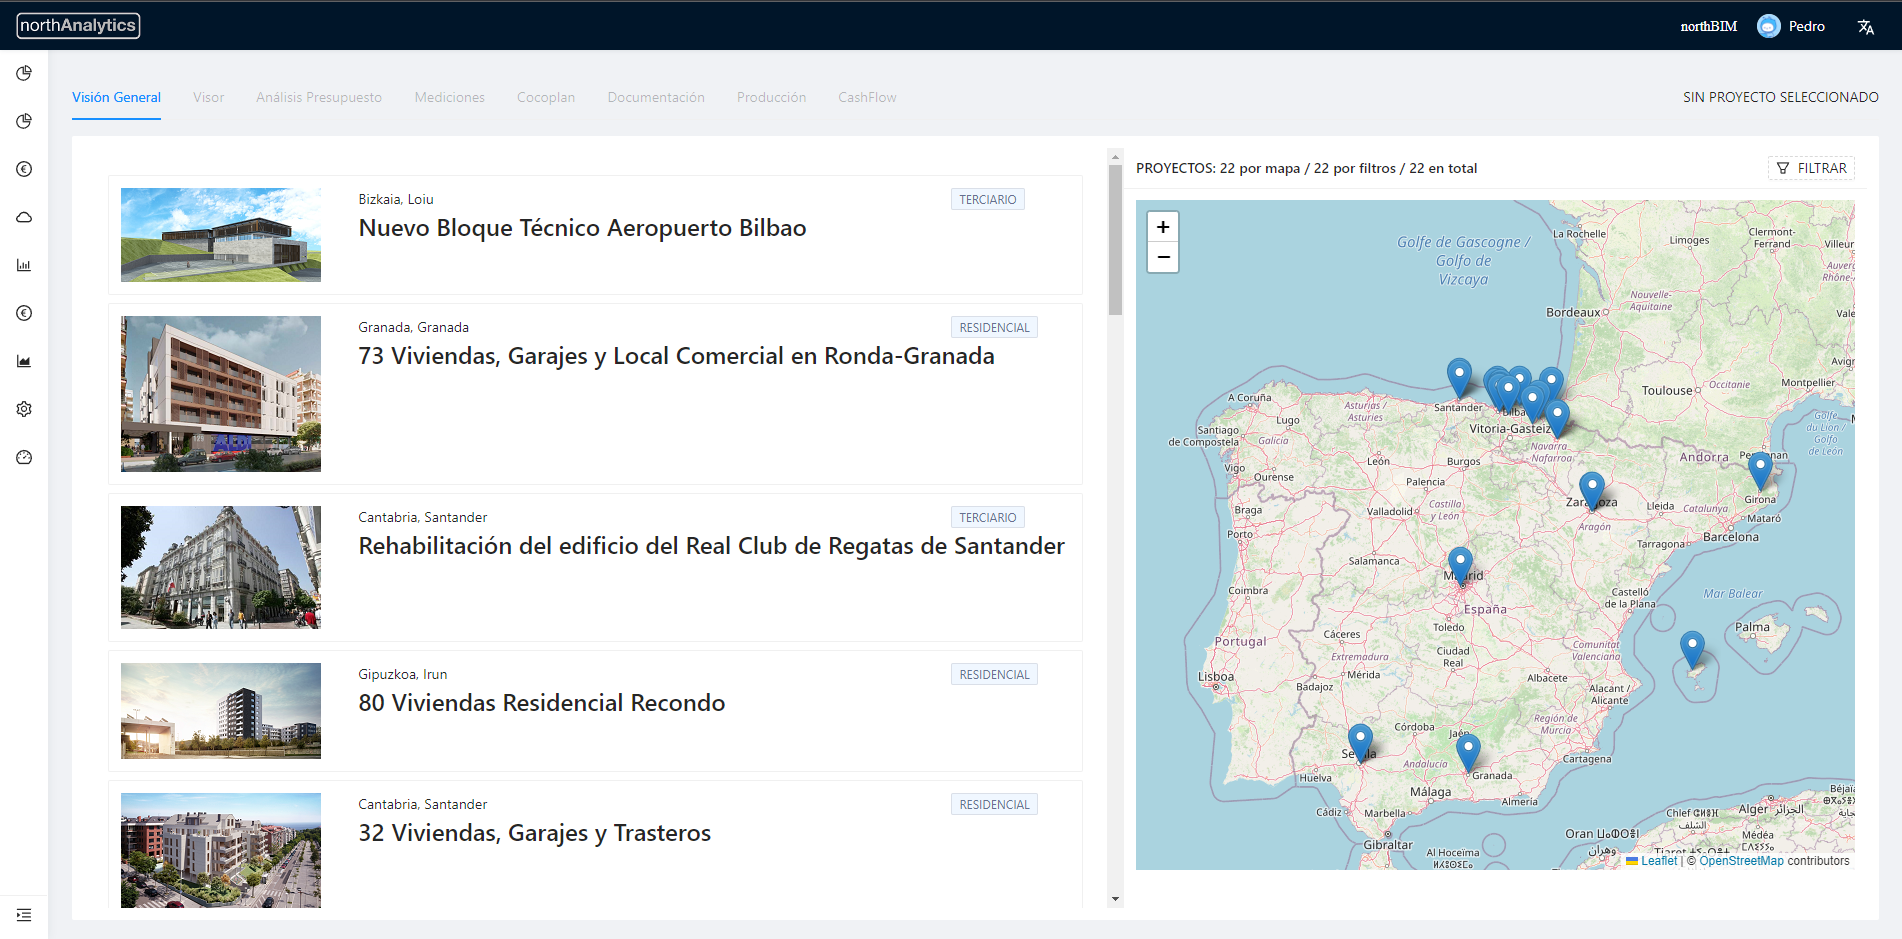Open the pie chart icon just above the euro icon

(24, 121)
